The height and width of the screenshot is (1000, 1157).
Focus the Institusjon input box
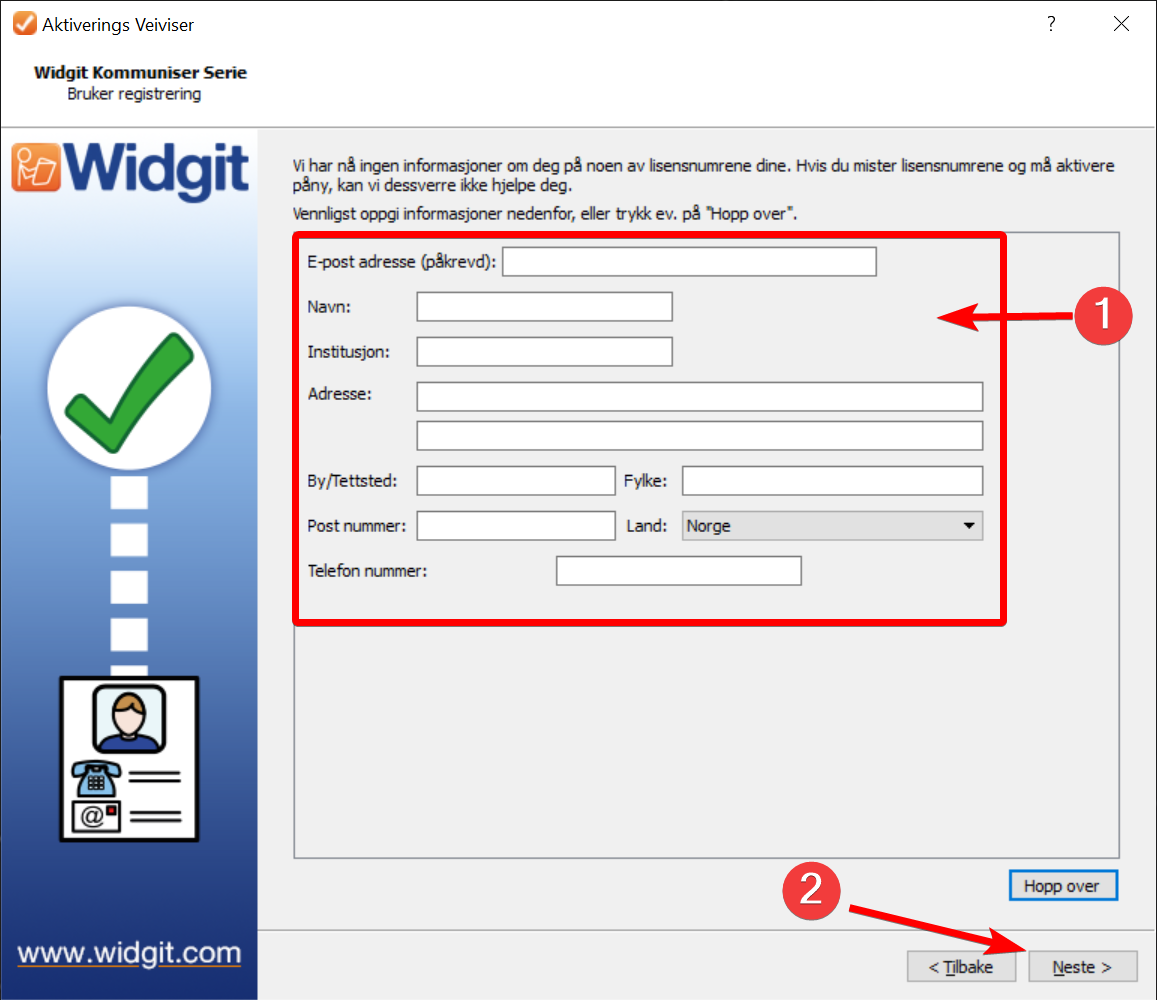545,351
